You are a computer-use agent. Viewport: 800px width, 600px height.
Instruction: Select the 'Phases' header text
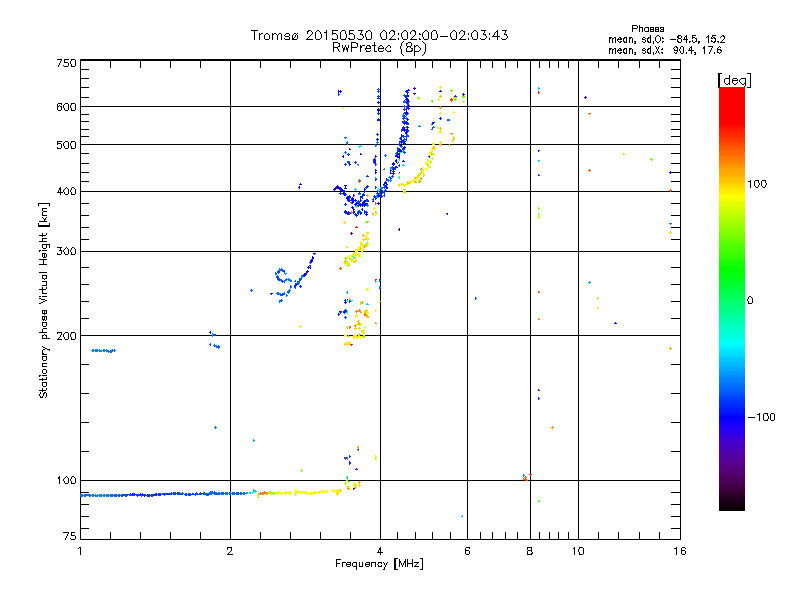coord(647,29)
